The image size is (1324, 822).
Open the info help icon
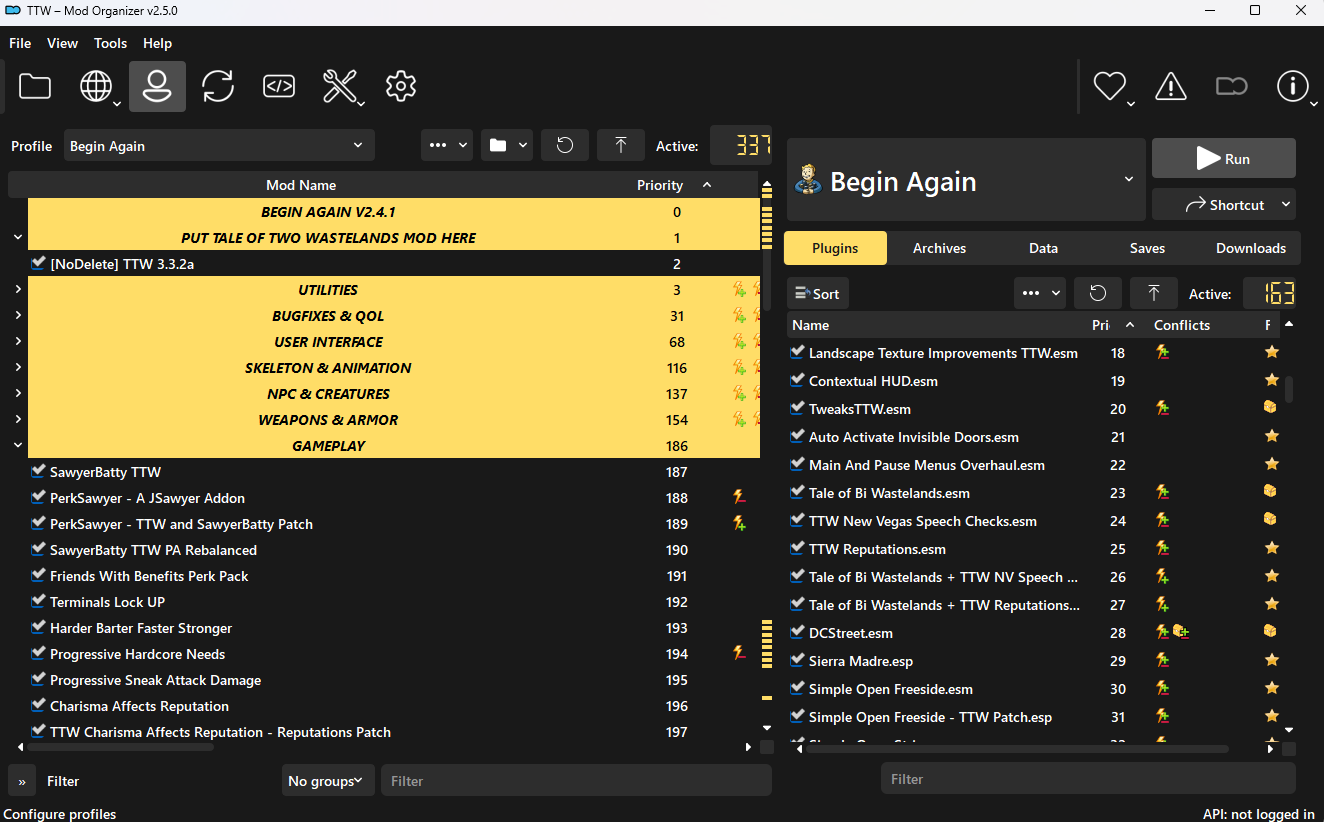click(x=1293, y=87)
